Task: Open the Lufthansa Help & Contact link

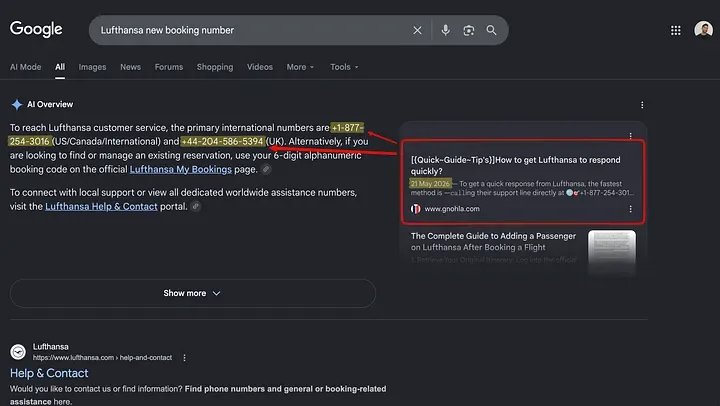Action: (101, 207)
